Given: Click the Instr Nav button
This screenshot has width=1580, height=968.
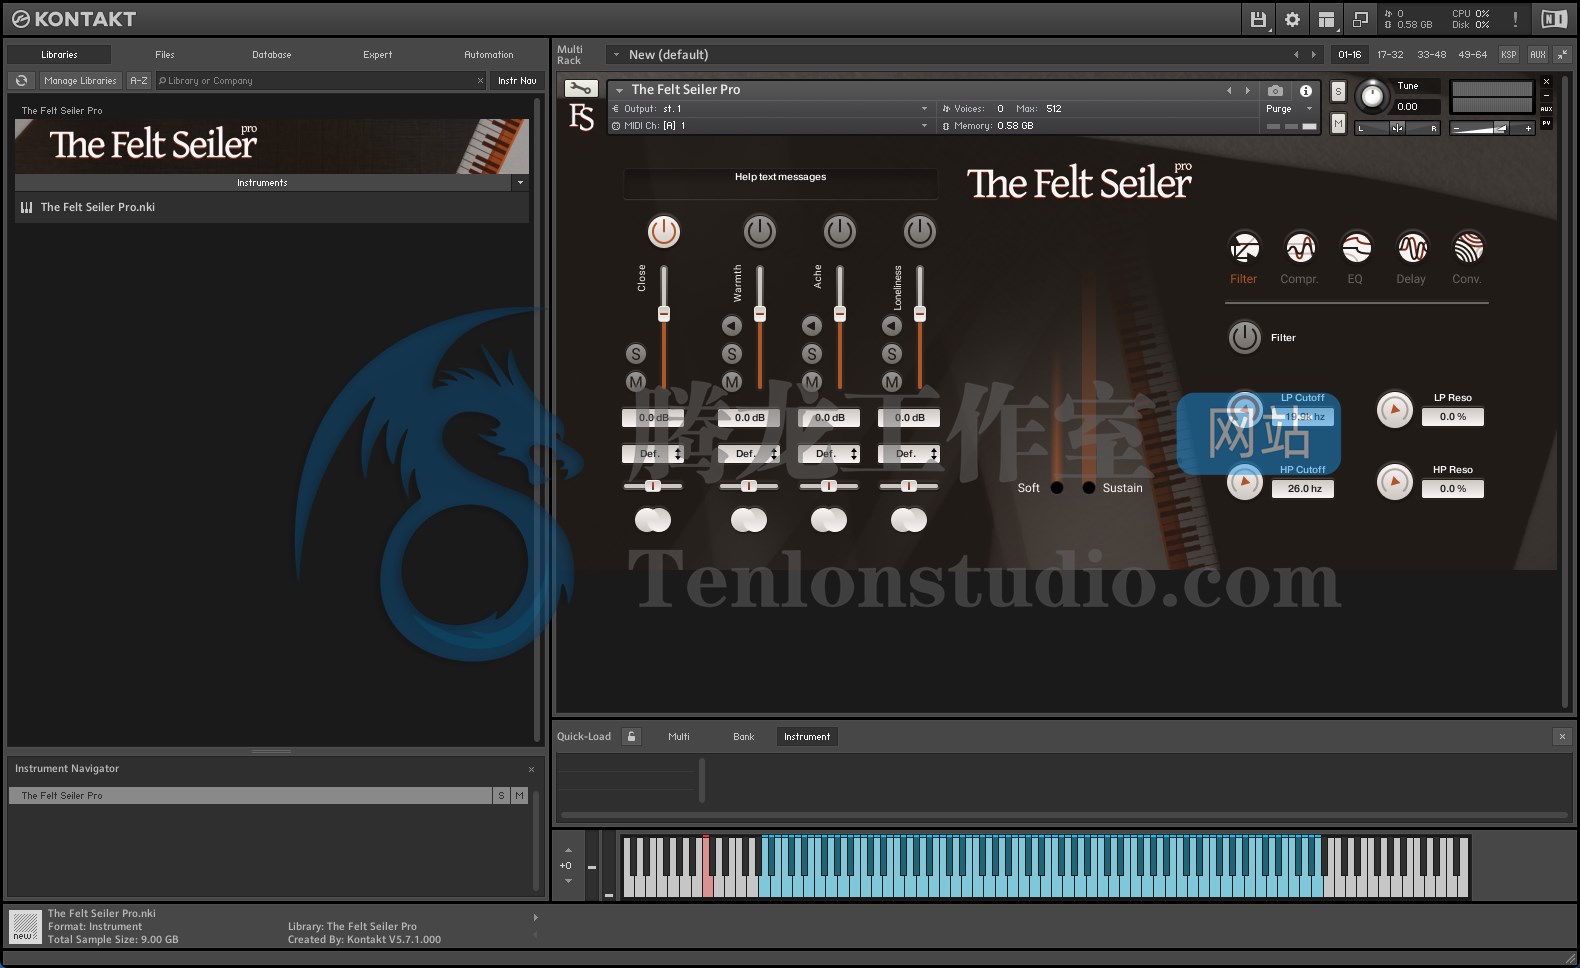Looking at the screenshot, I should (x=517, y=81).
